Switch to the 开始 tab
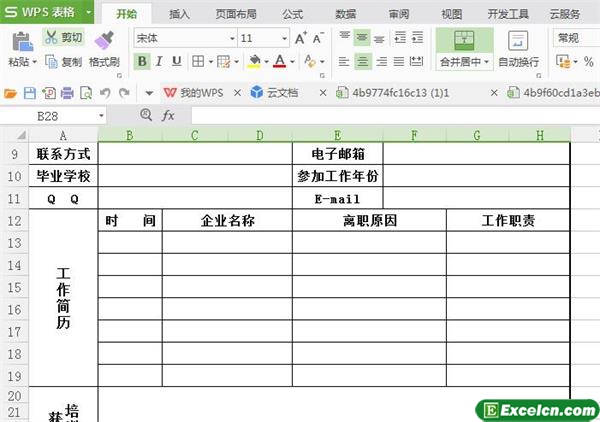The width and height of the screenshot is (600, 422). pos(127,14)
